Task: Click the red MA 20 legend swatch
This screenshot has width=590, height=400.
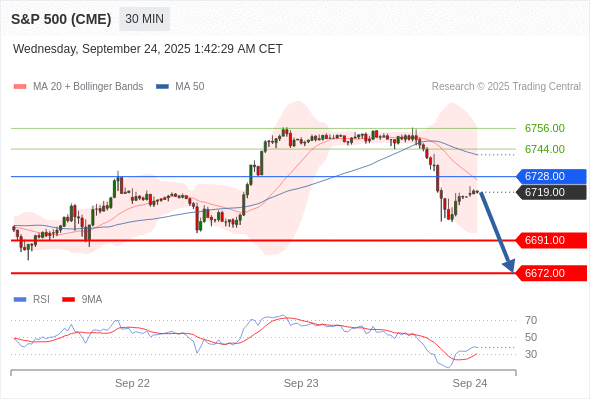Action: (20, 87)
